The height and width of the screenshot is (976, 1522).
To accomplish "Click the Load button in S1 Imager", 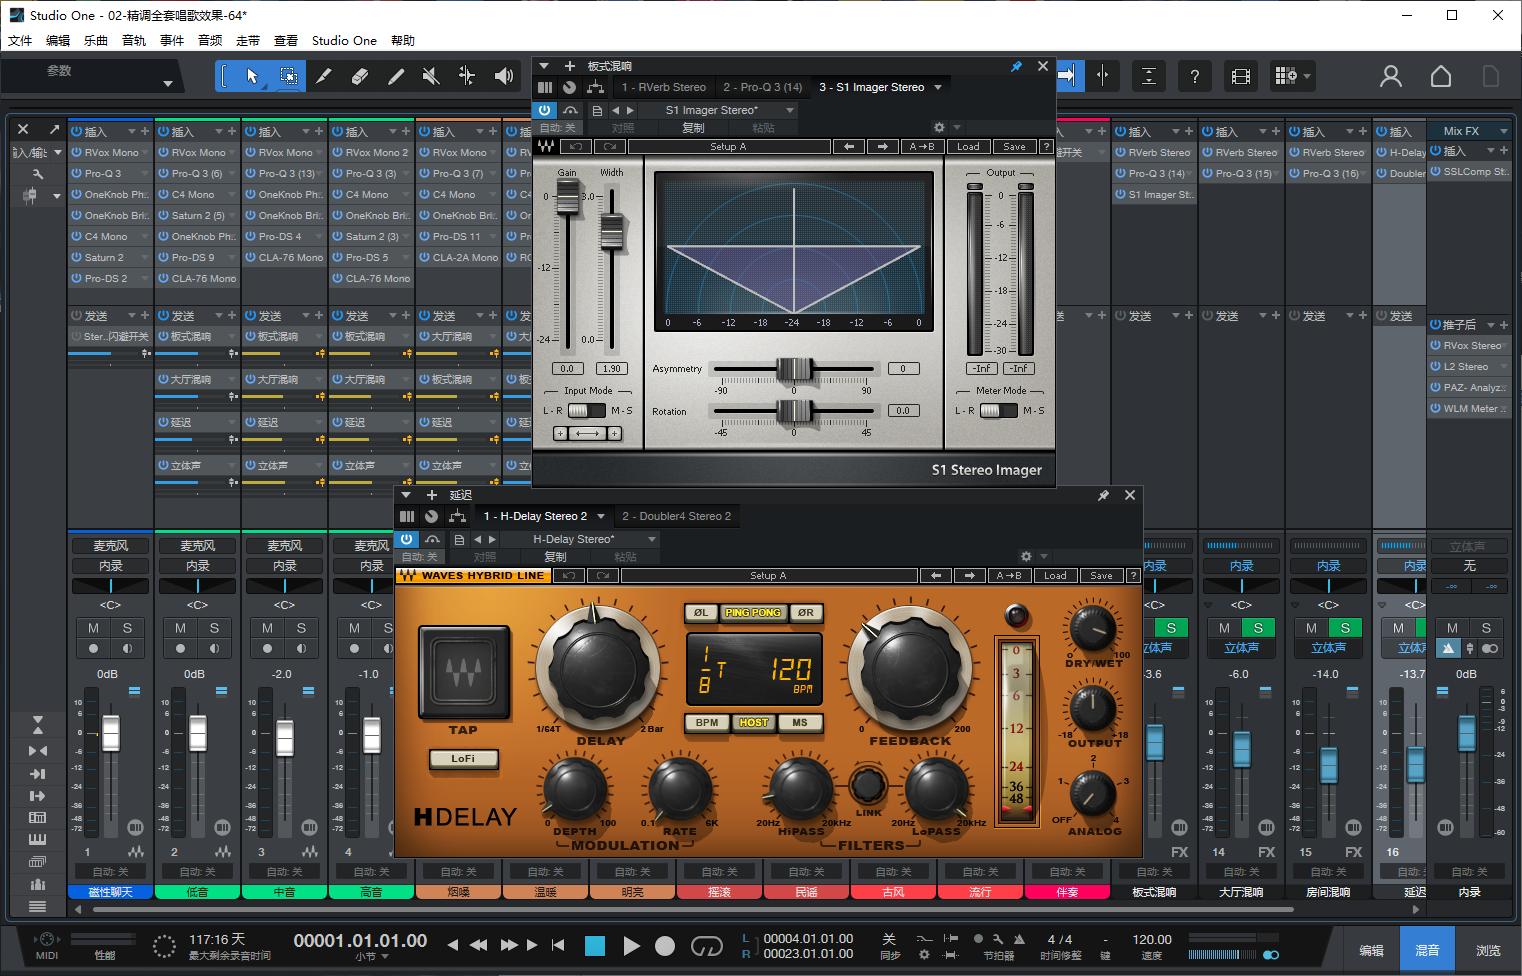I will point(968,147).
